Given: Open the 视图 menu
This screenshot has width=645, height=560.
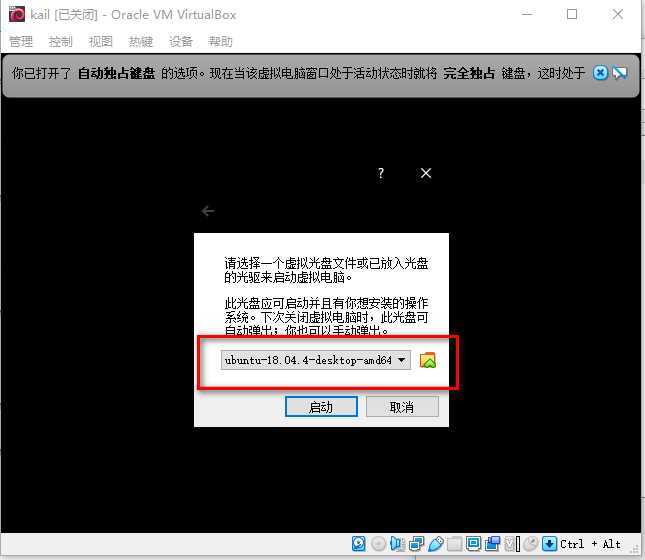Looking at the screenshot, I should [x=100, y=41].
